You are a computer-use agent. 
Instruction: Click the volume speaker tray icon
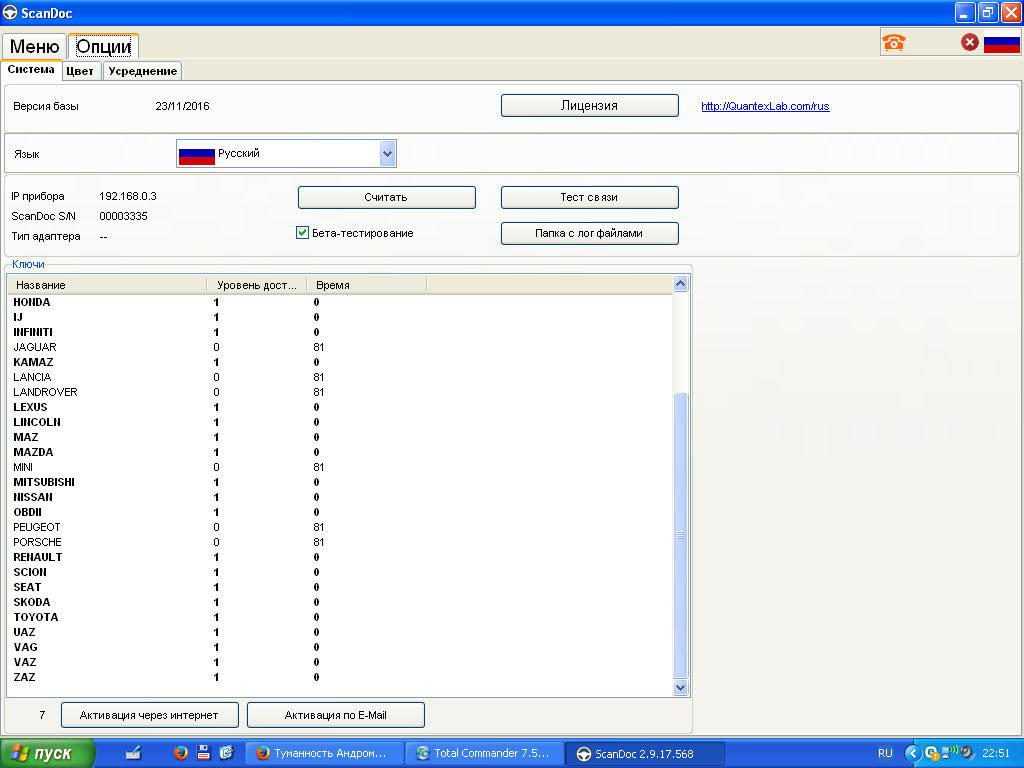[967, 753]
